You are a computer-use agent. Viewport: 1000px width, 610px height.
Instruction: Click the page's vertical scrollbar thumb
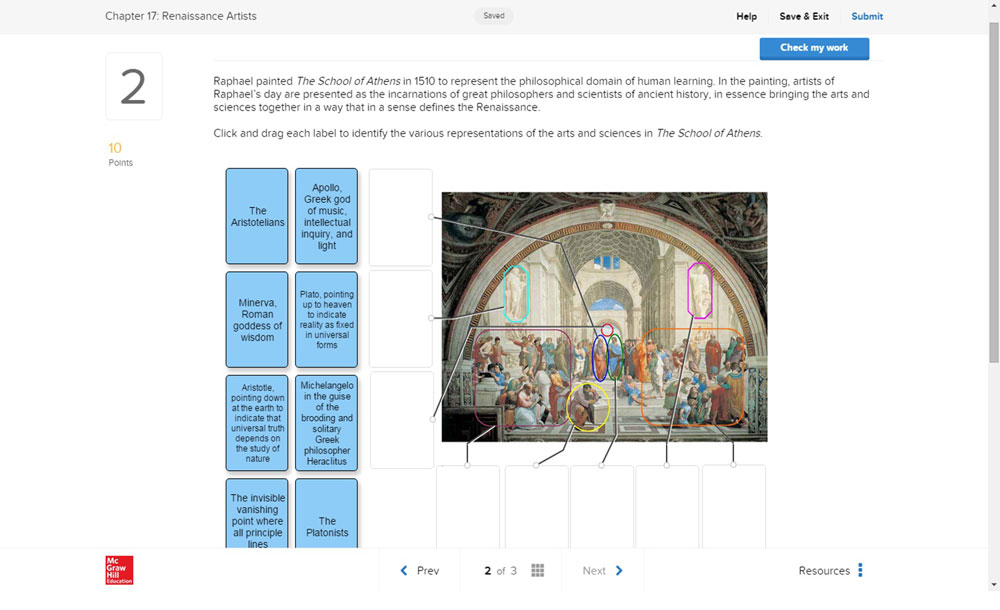(994, 193)
